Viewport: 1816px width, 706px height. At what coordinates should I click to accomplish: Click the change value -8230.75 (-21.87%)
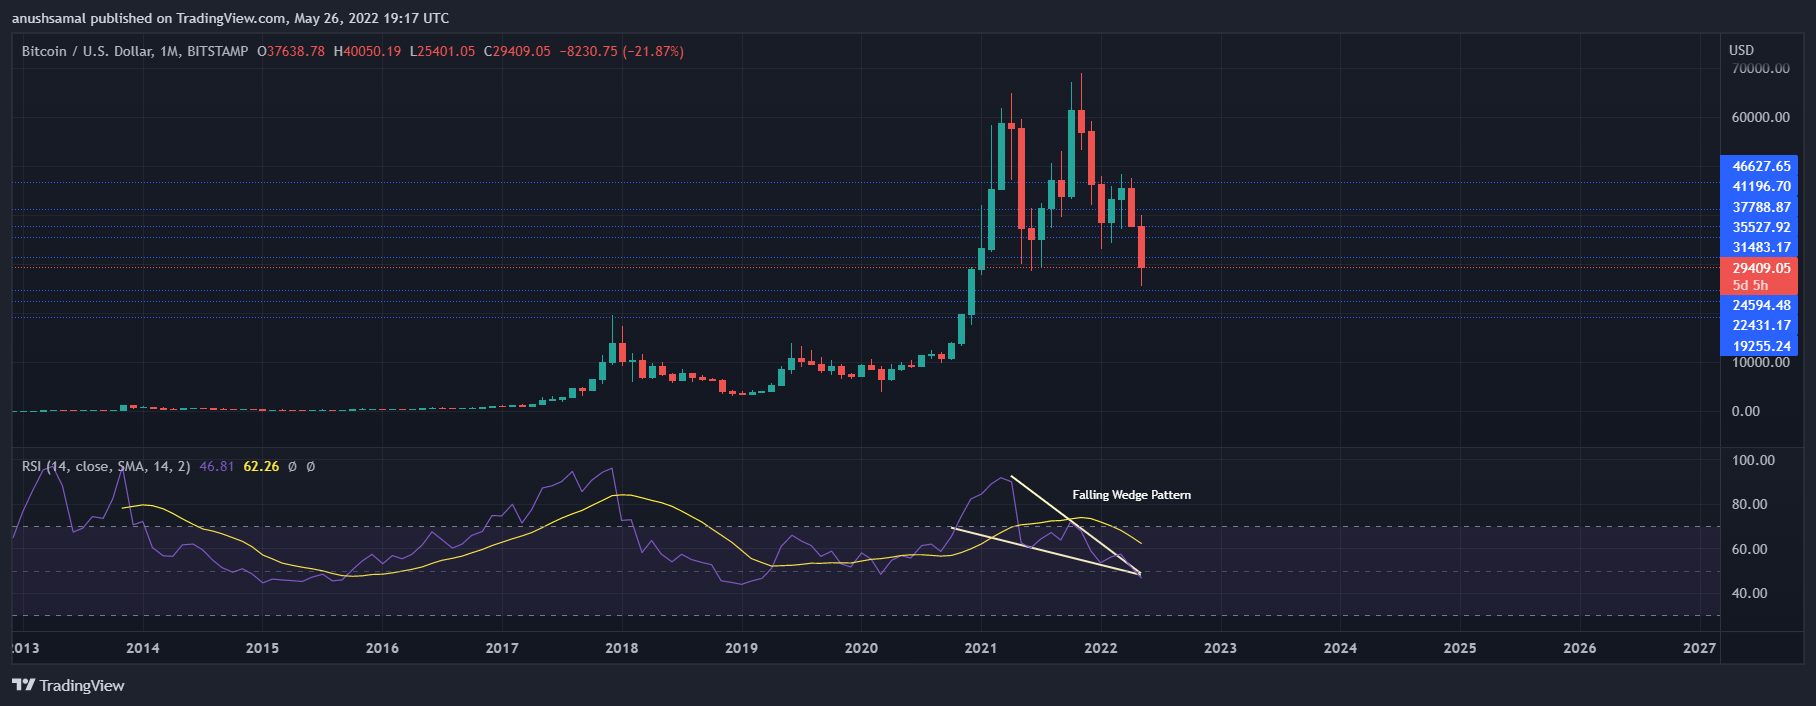click(x=621, y=51)
